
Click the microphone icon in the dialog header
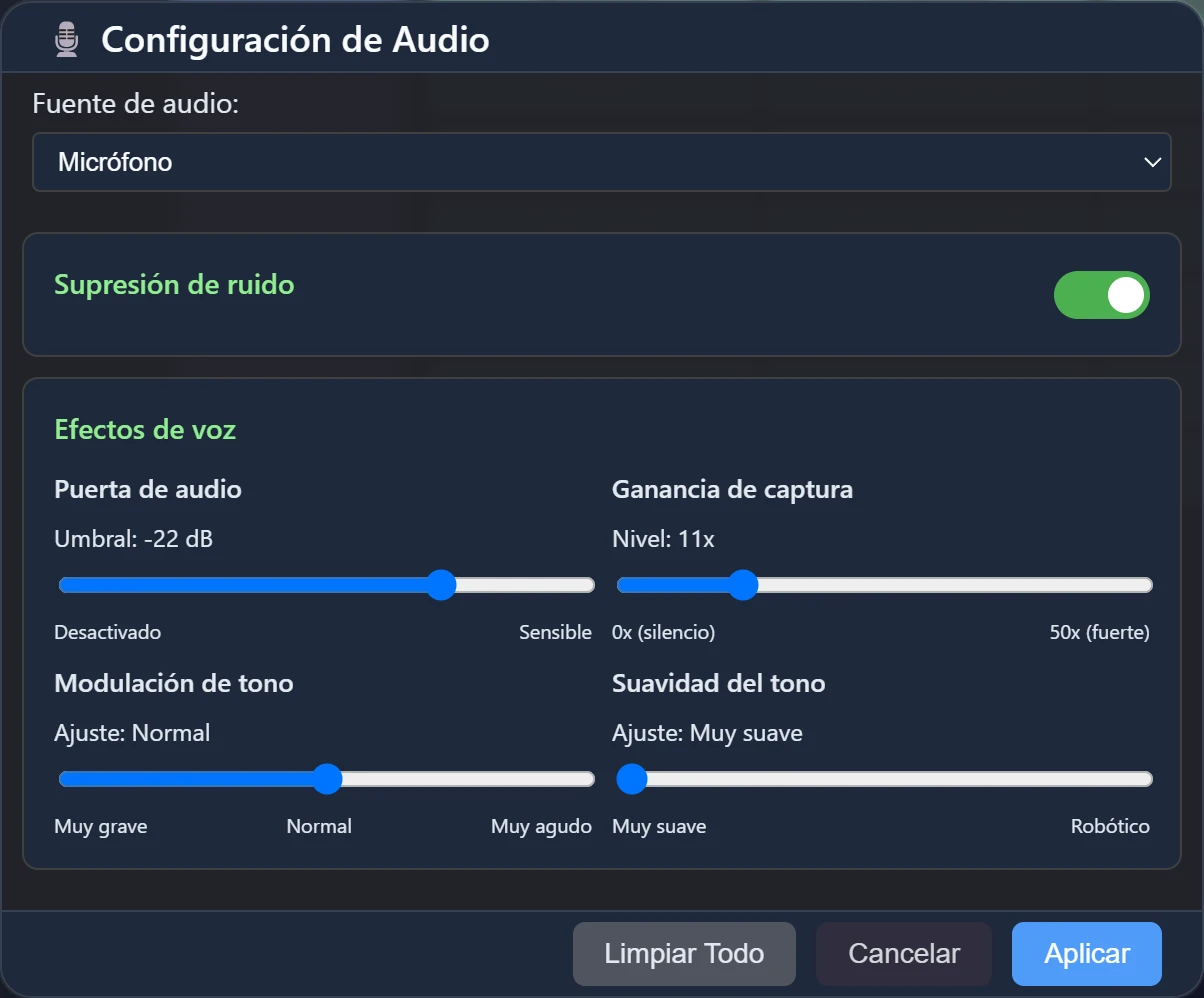66,41
